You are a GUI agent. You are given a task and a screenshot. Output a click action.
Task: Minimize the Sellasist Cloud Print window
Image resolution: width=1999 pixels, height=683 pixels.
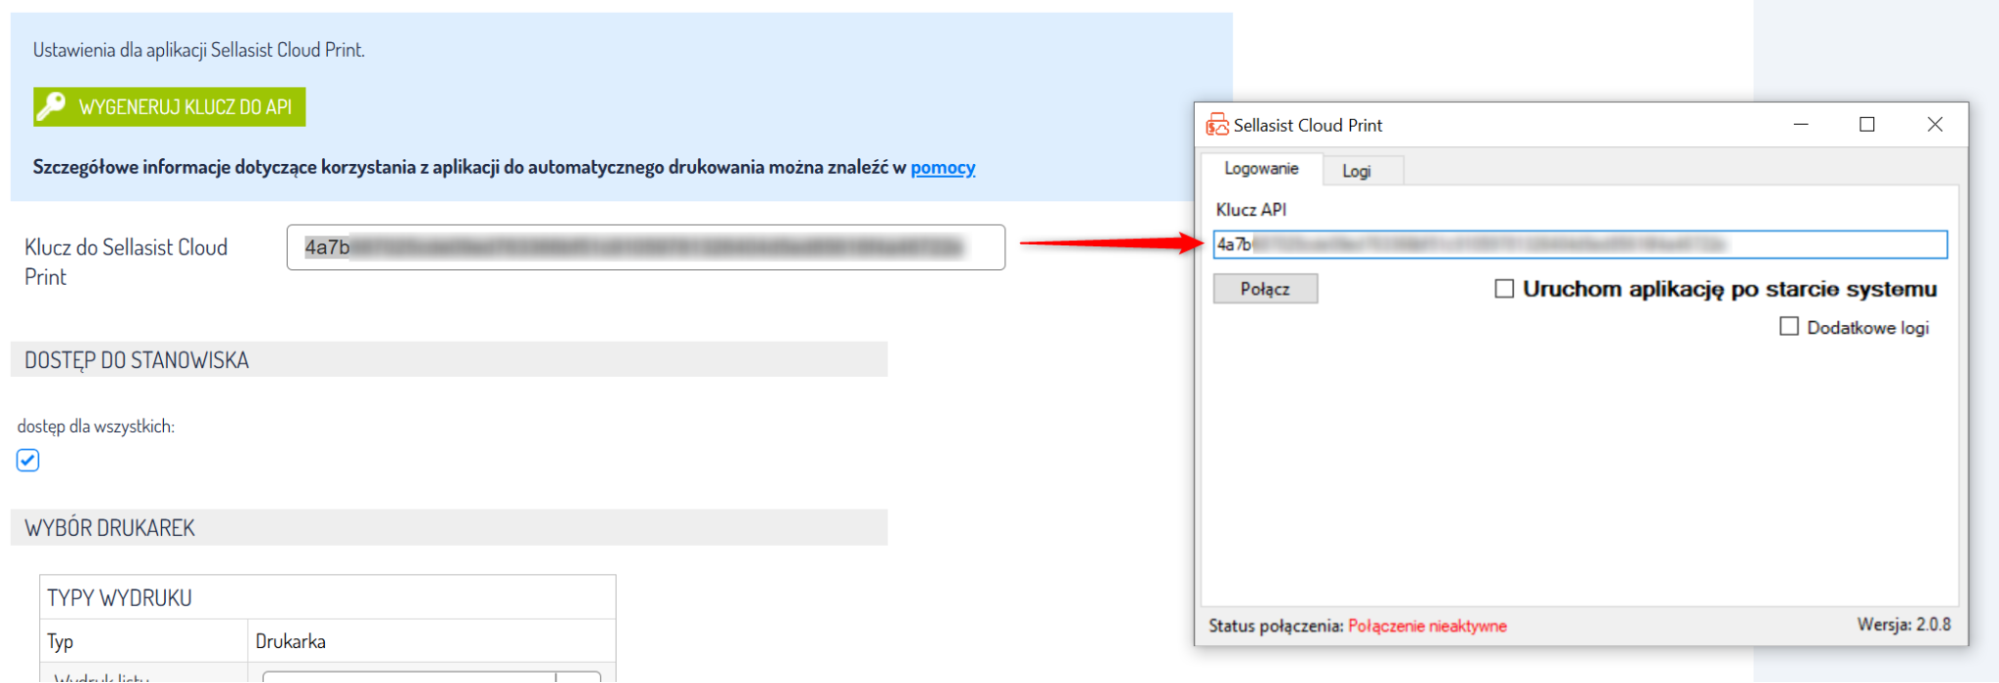tap(1801, 125)
